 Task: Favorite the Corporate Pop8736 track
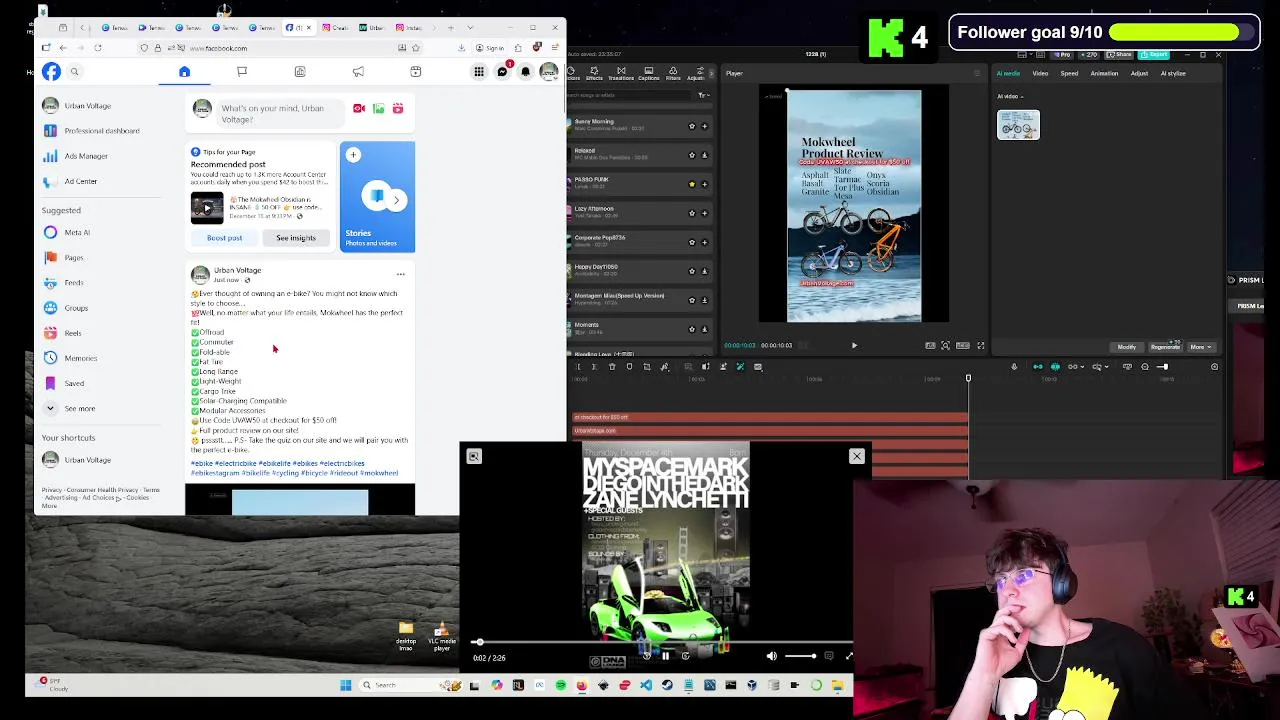[x=691, y=242]
